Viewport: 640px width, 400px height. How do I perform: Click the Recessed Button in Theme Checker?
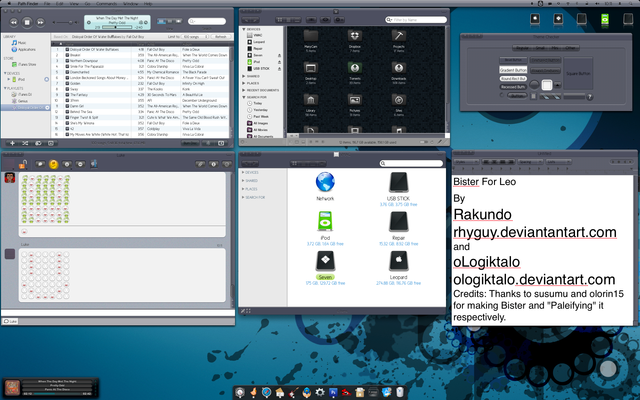tap(513, 87)
